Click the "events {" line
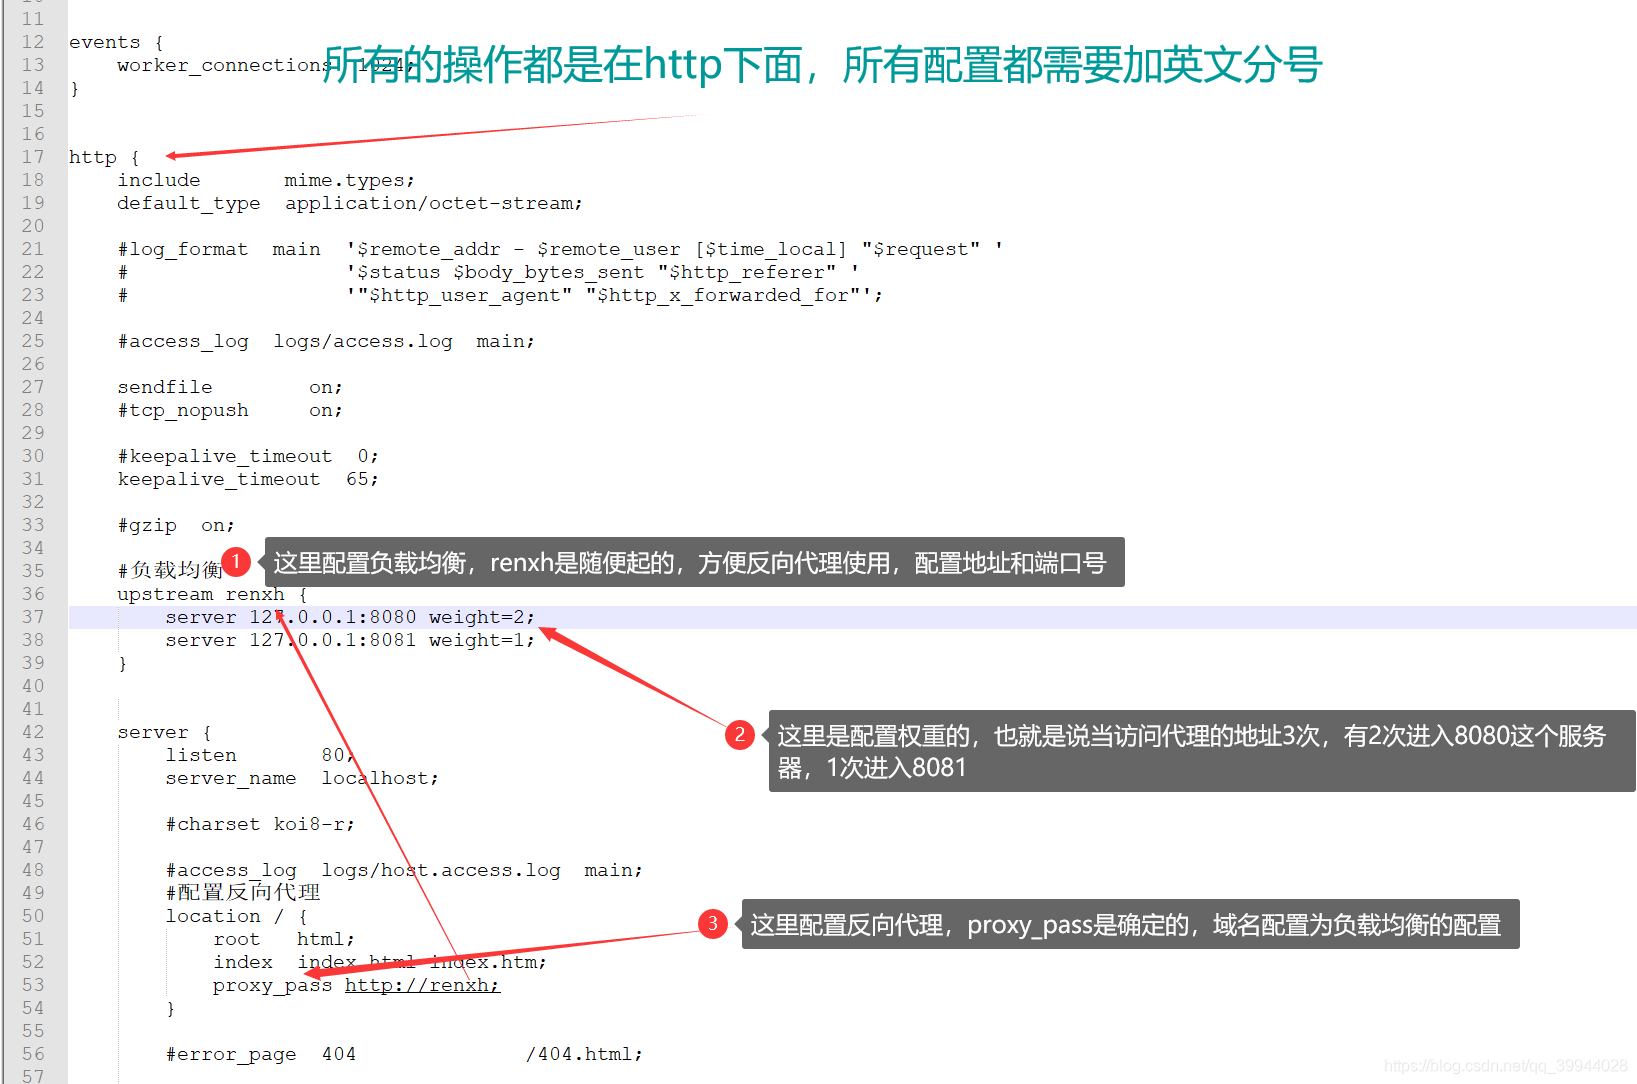This screenshot has width=1637, height=1084. click(116, 42)
